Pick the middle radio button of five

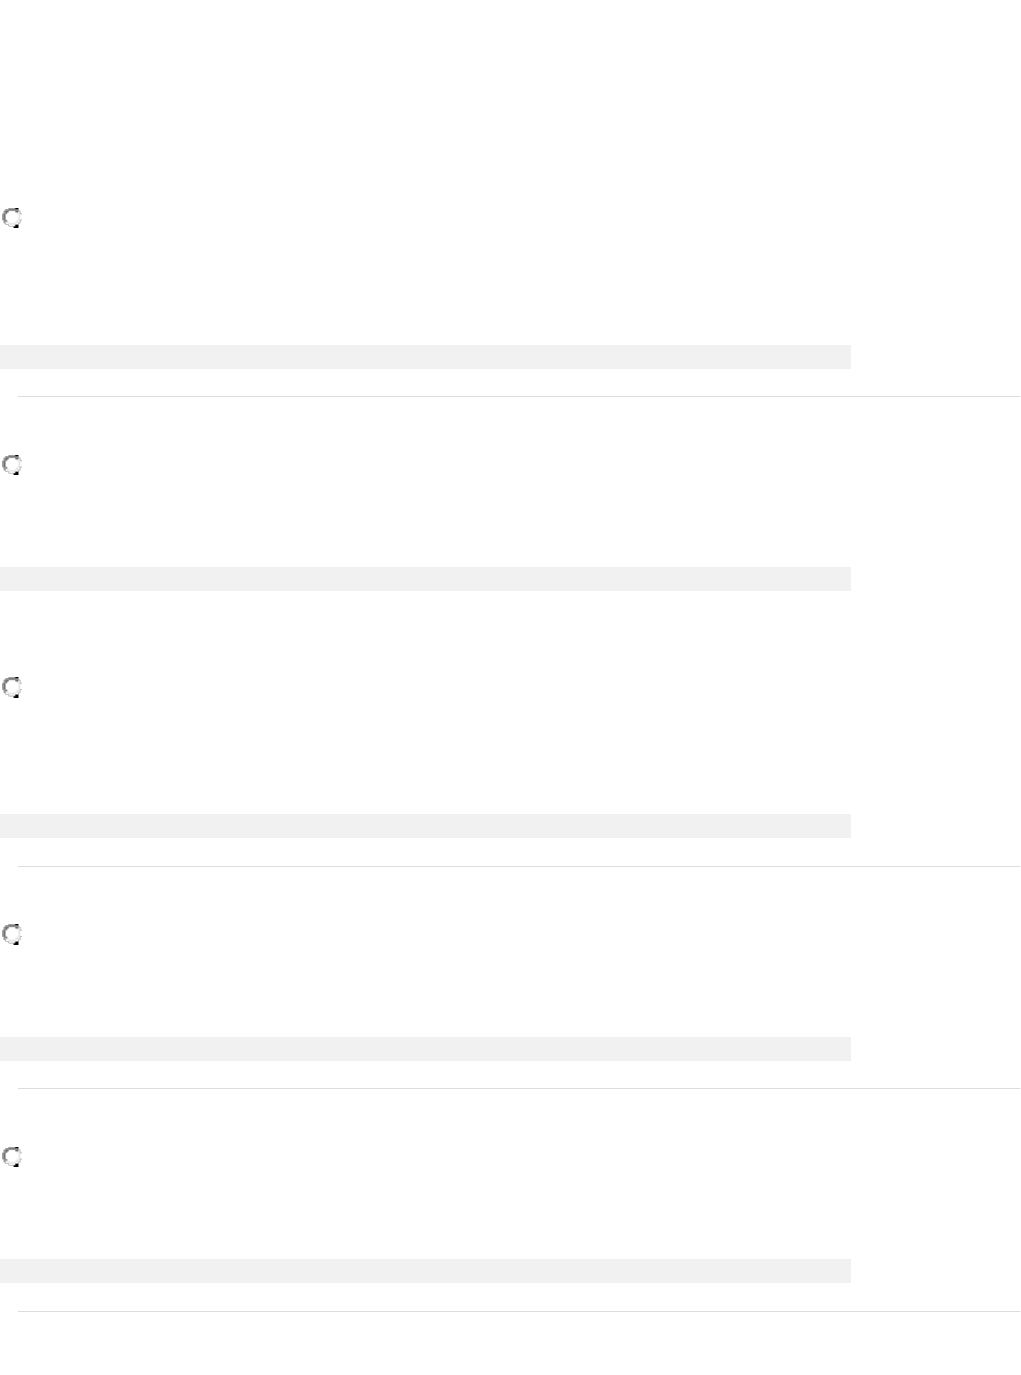12,687
